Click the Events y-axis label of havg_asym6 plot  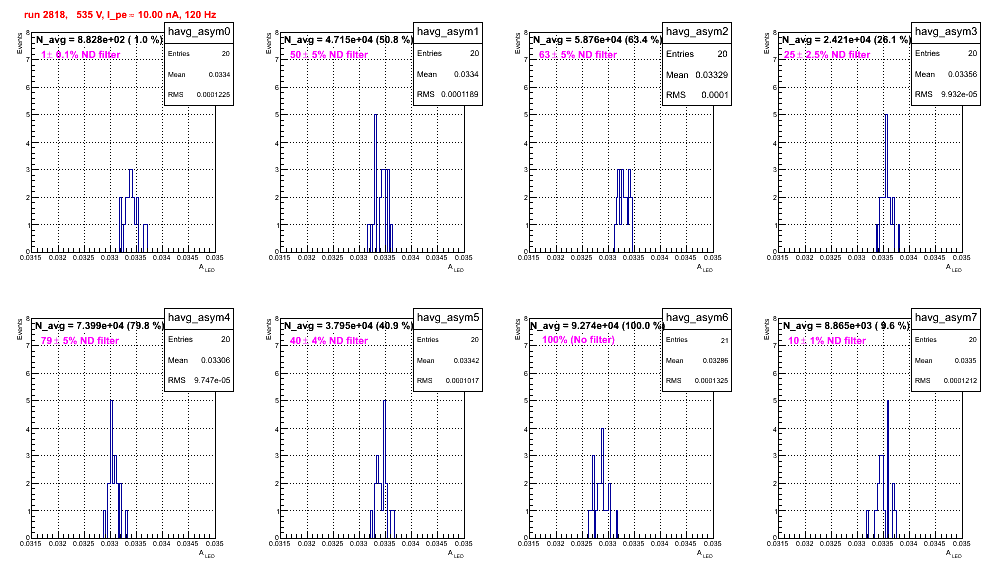(518, 329)
